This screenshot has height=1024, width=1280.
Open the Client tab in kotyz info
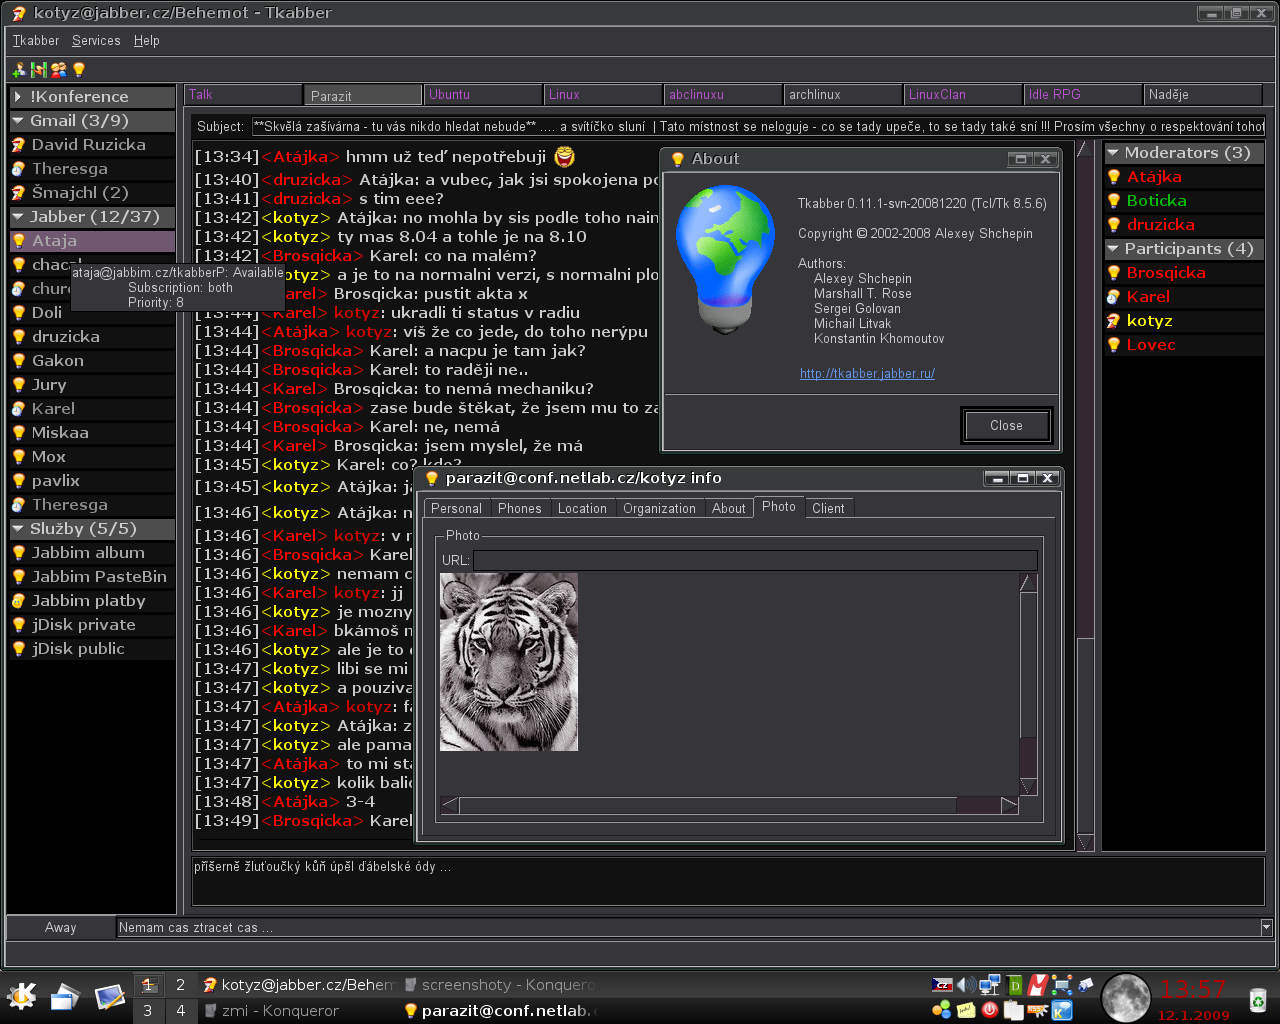click(x=828, y=509)
